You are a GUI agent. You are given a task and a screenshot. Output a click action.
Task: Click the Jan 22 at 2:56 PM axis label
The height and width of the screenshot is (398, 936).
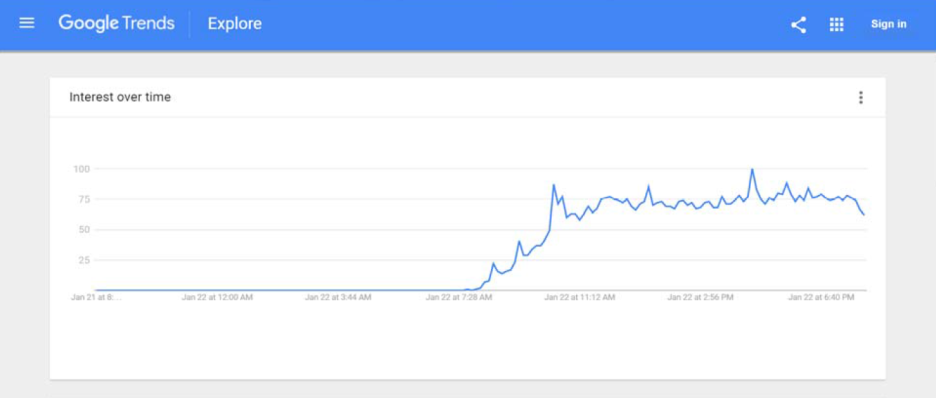coord(700,297)
